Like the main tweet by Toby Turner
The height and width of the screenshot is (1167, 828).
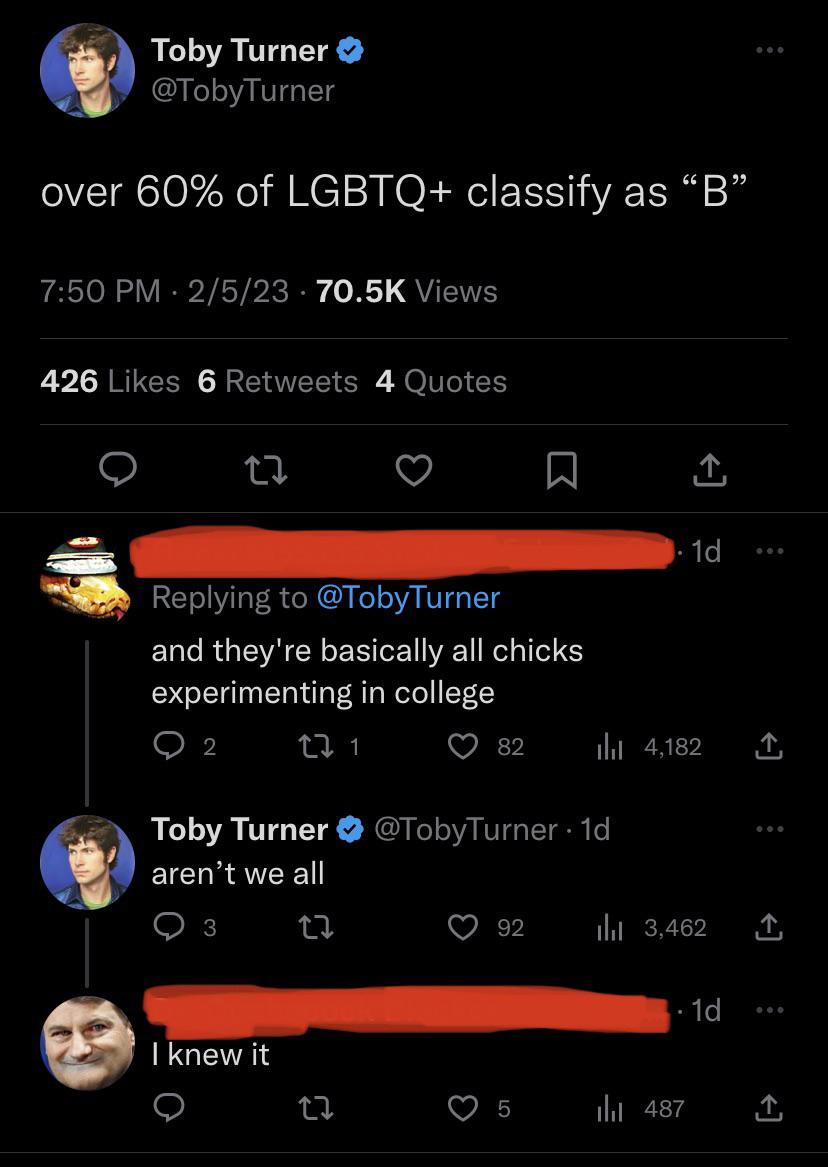(413, 470)
